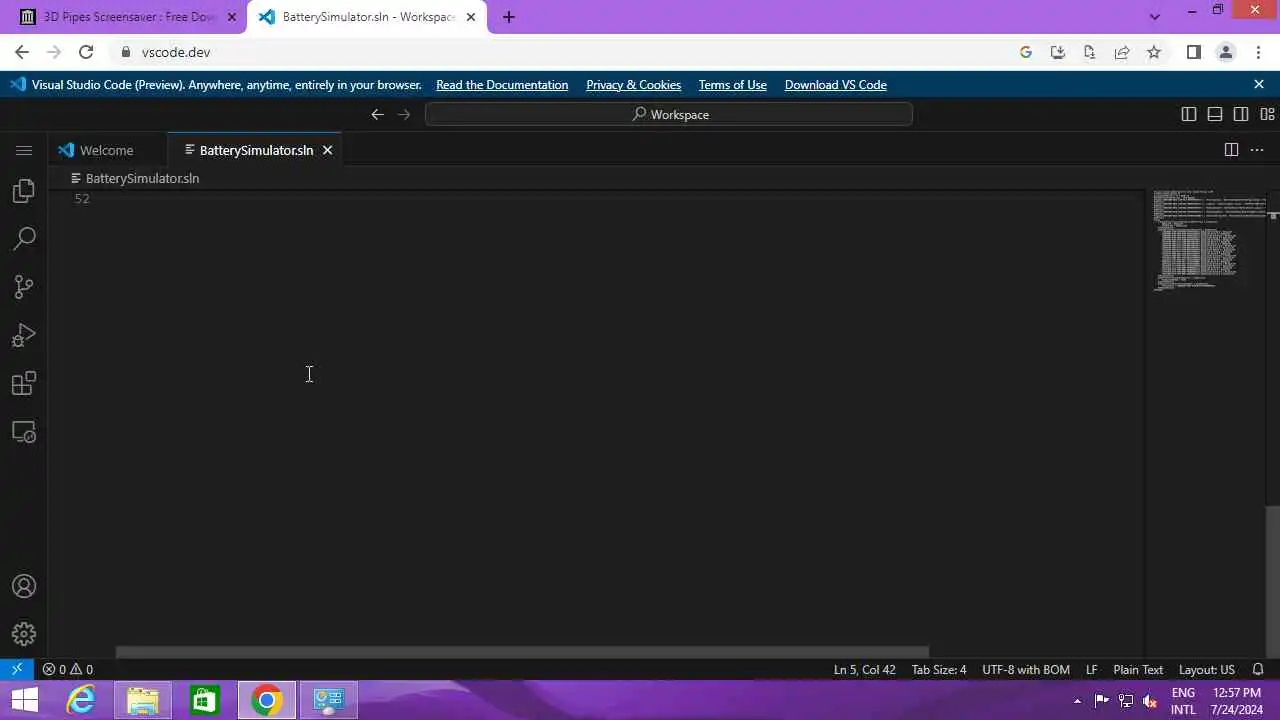Close the BatterySimulator.sln browser tab

(471, 17)
